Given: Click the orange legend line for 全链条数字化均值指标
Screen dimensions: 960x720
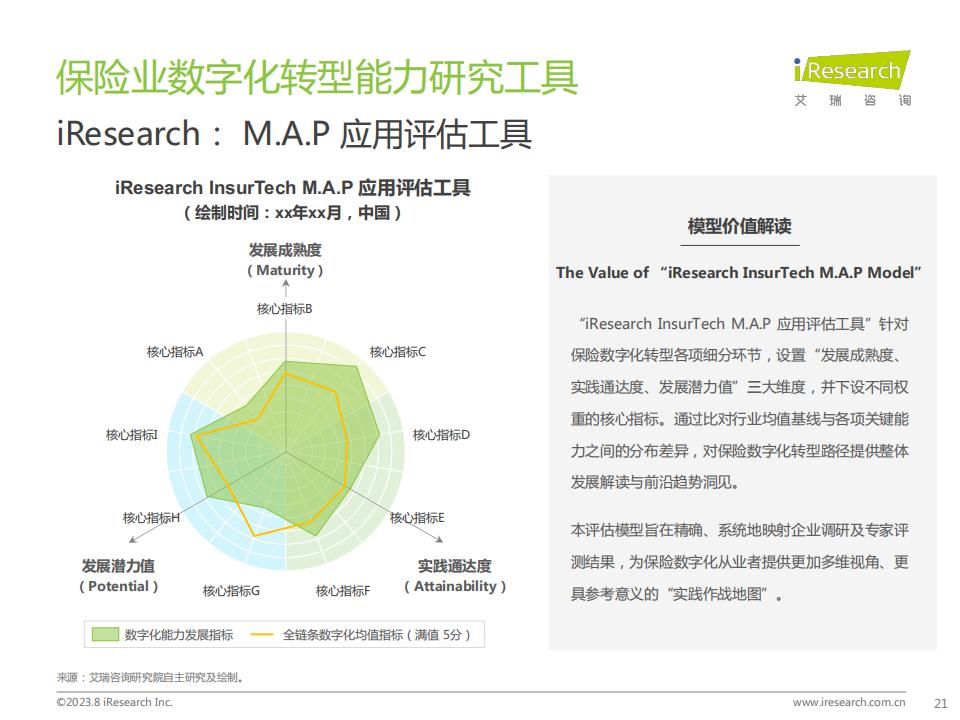Looking at the screenshot, I should point(262,634).
